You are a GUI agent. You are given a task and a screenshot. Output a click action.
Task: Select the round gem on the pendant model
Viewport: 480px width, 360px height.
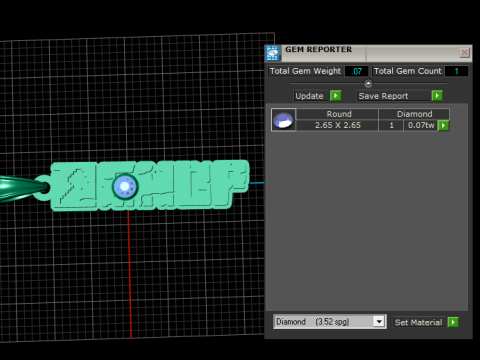click(125, 187)
